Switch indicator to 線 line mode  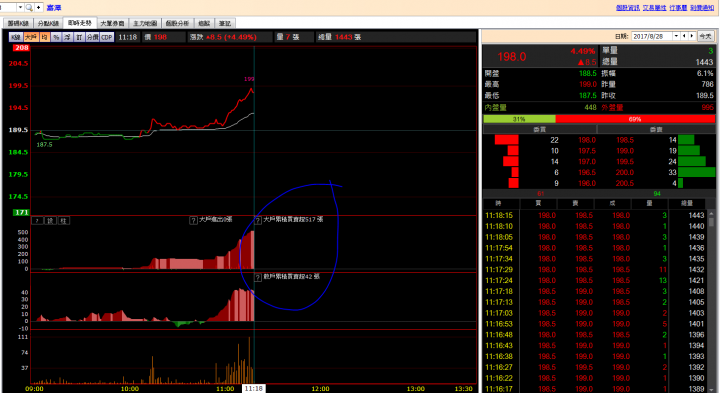pyautogui.click(x=51, y=221)
